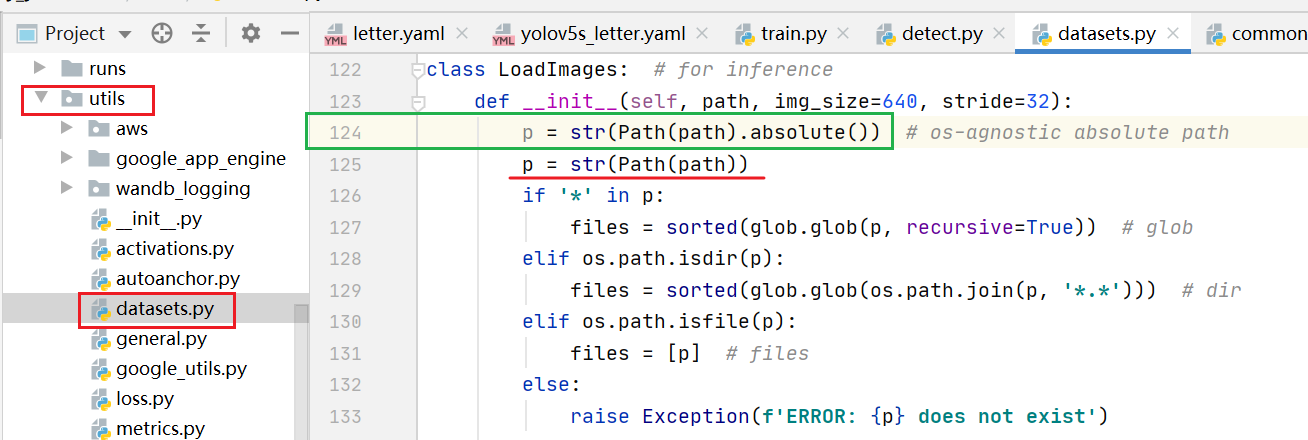Close the yolov5s_letter.yaml tab
The width and height of the screenshot is (1308, 440).
[x=704, y=34]
